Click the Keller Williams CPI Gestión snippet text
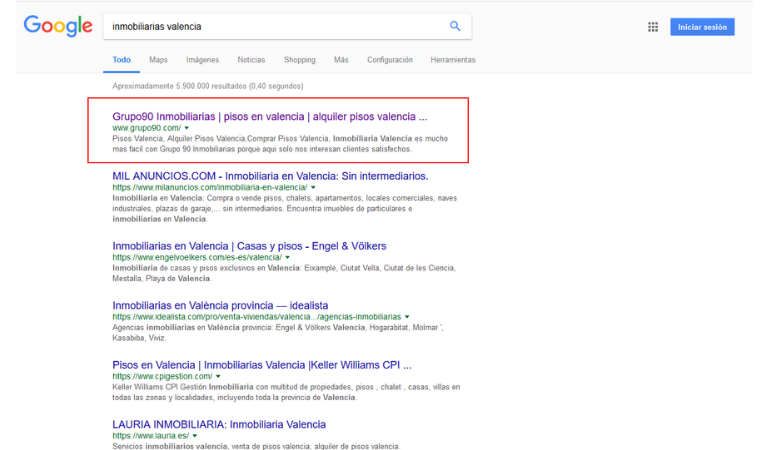 286,392
